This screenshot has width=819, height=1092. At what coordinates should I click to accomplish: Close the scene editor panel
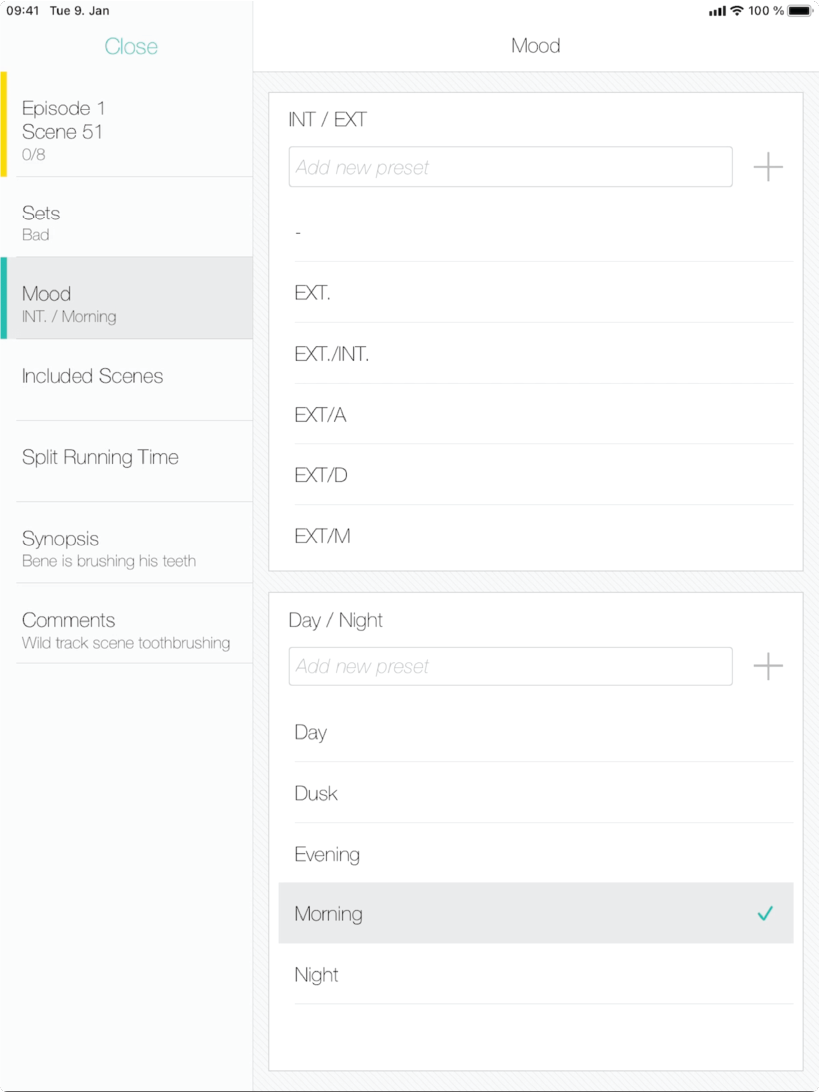pos(131,46)
